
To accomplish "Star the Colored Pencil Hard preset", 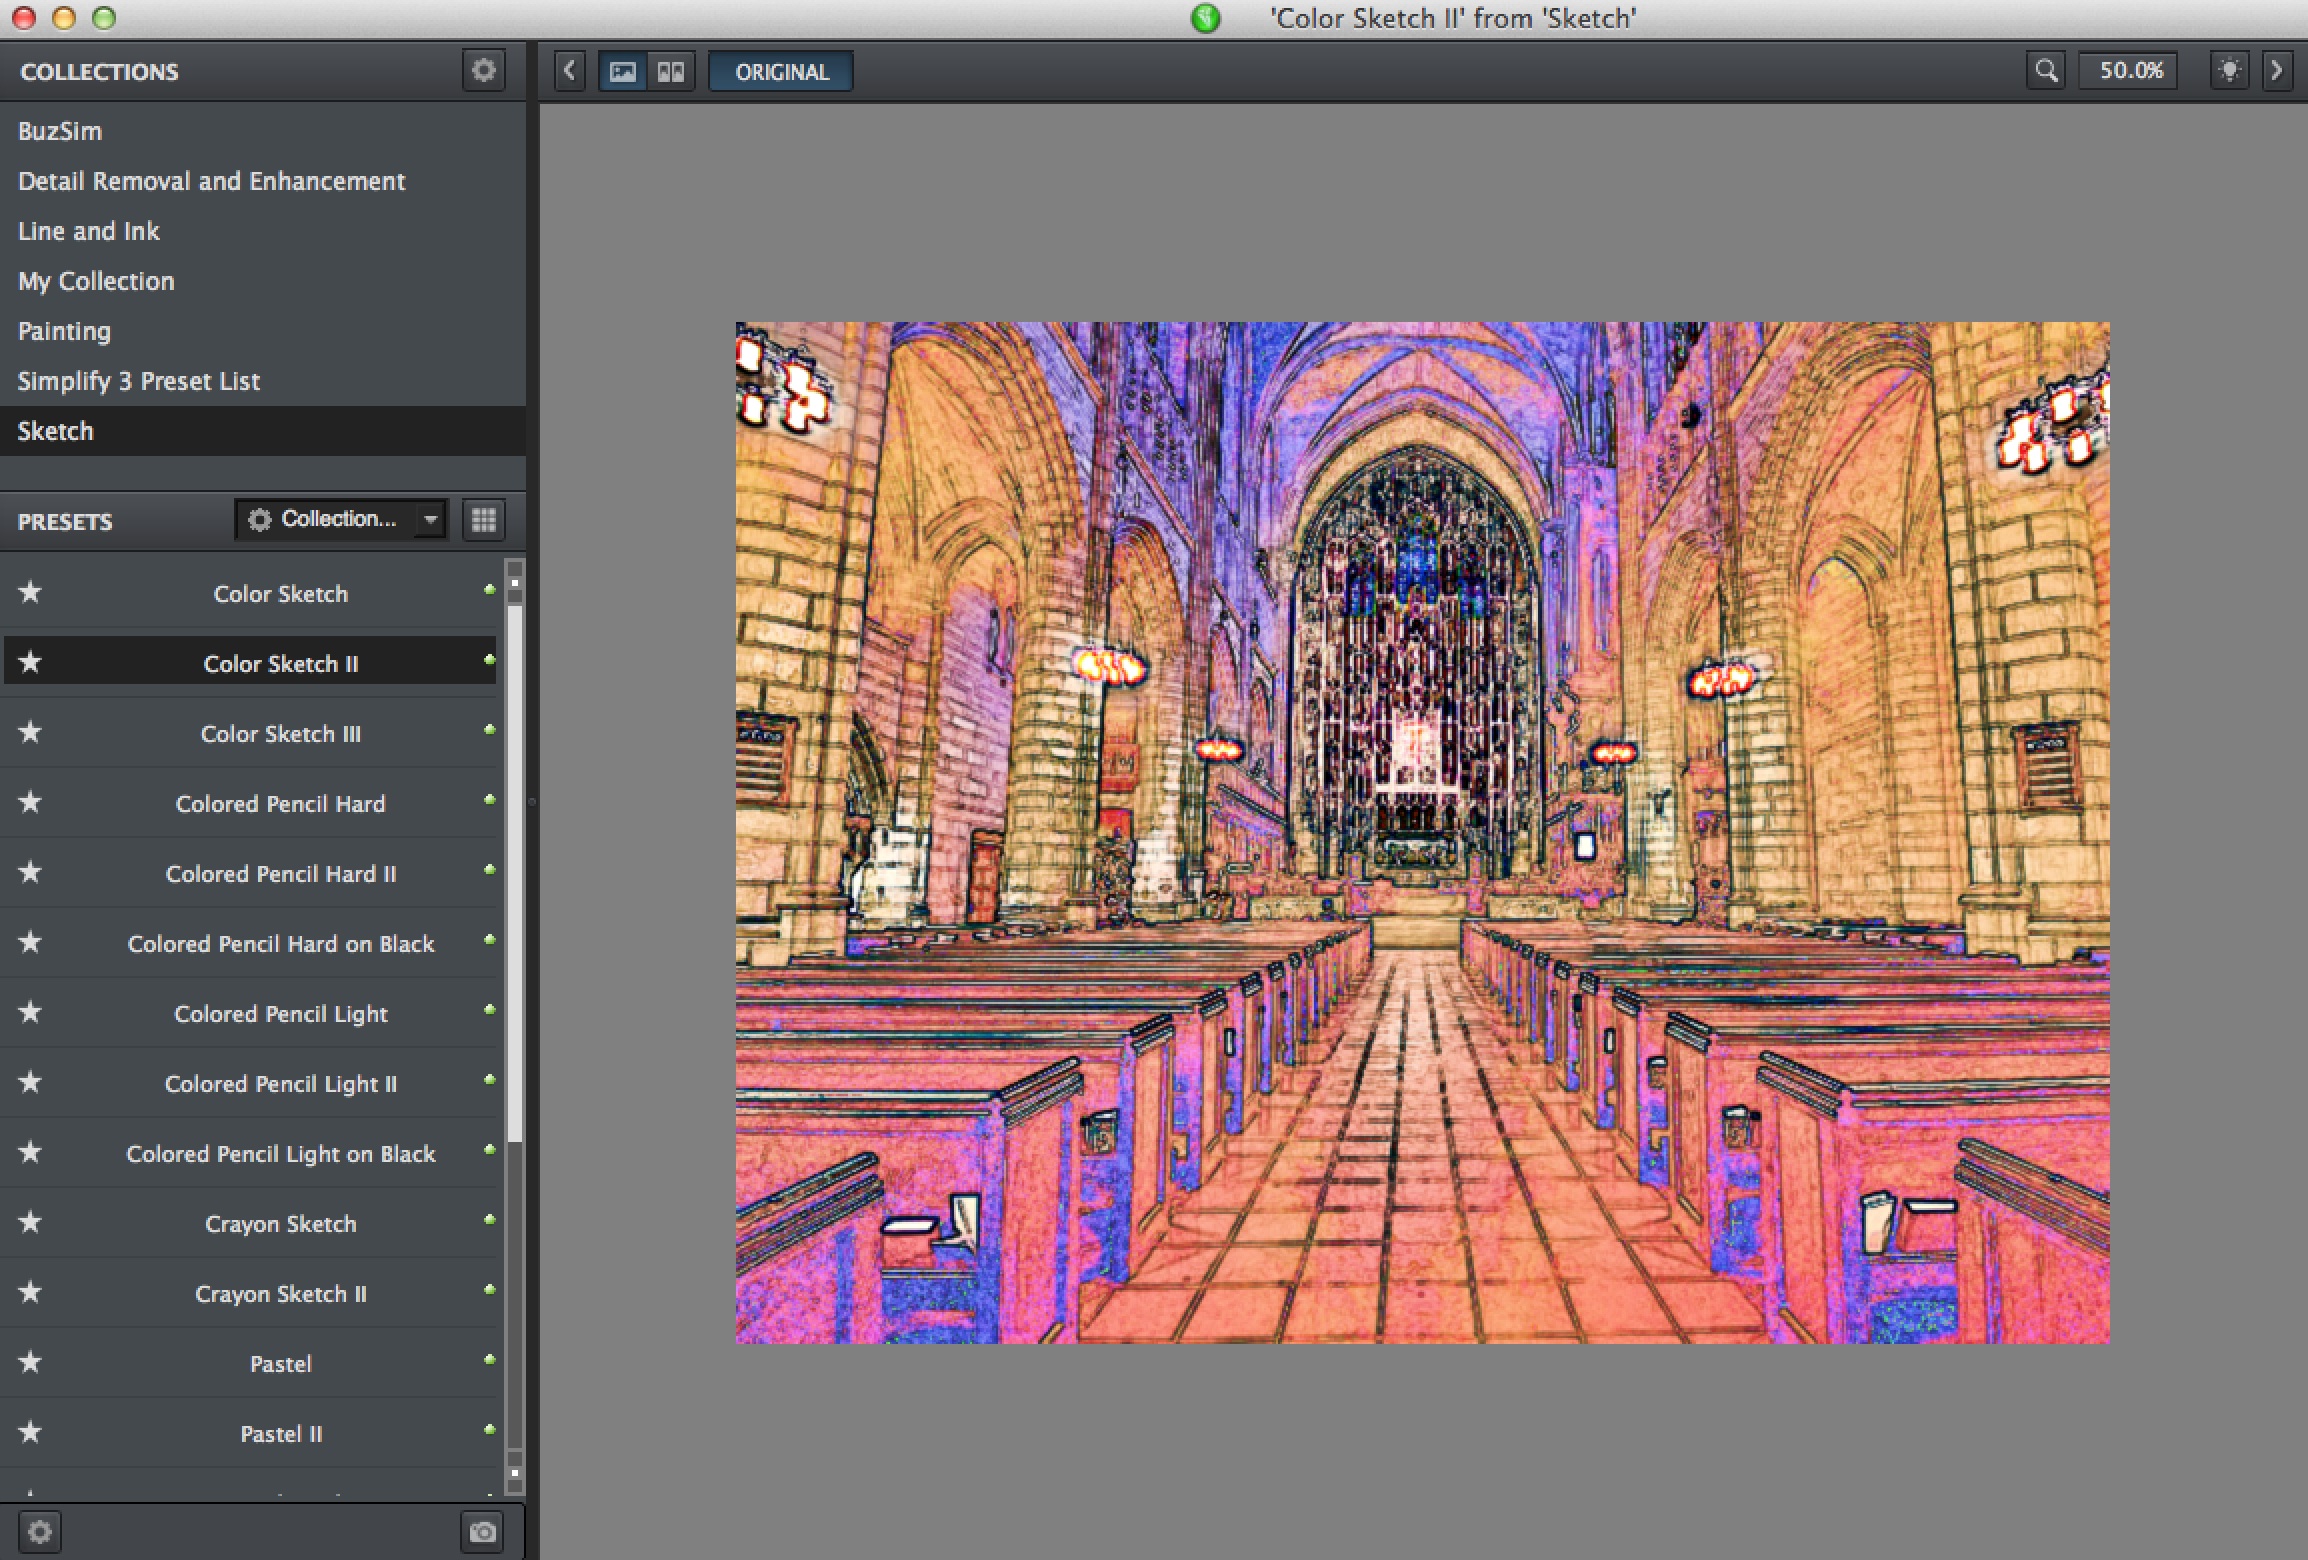I will coord(30,802).
